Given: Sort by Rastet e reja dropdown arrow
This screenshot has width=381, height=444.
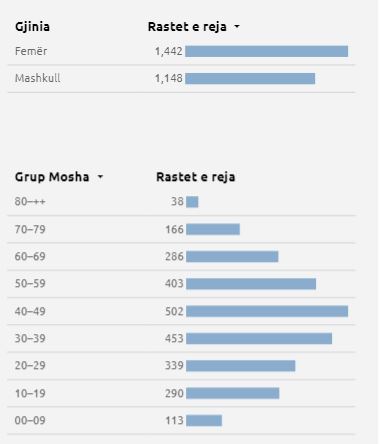Looking at the screenshot, I should (x=237, y=27).
